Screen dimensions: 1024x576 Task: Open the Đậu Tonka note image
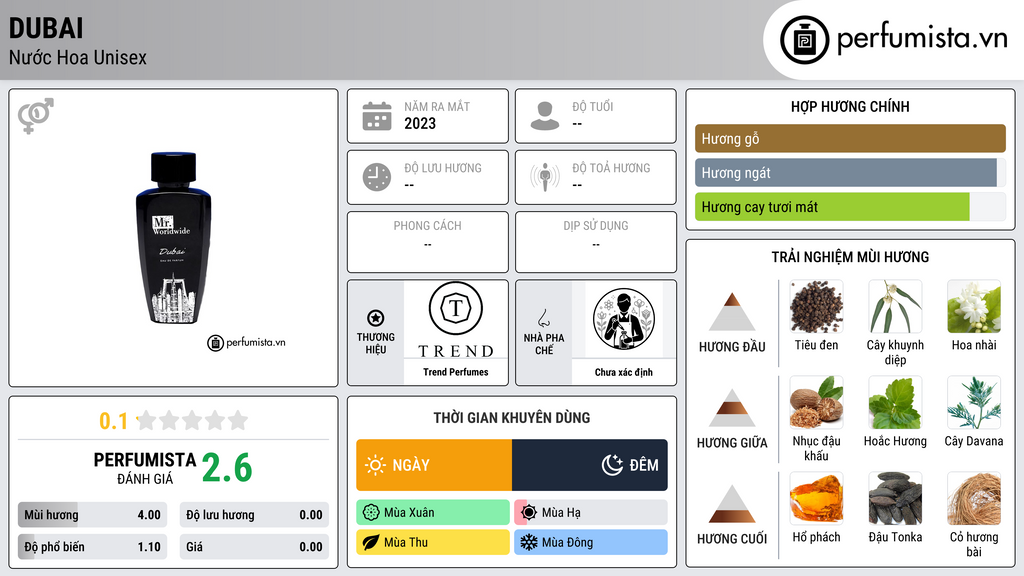tap(895, 499)
